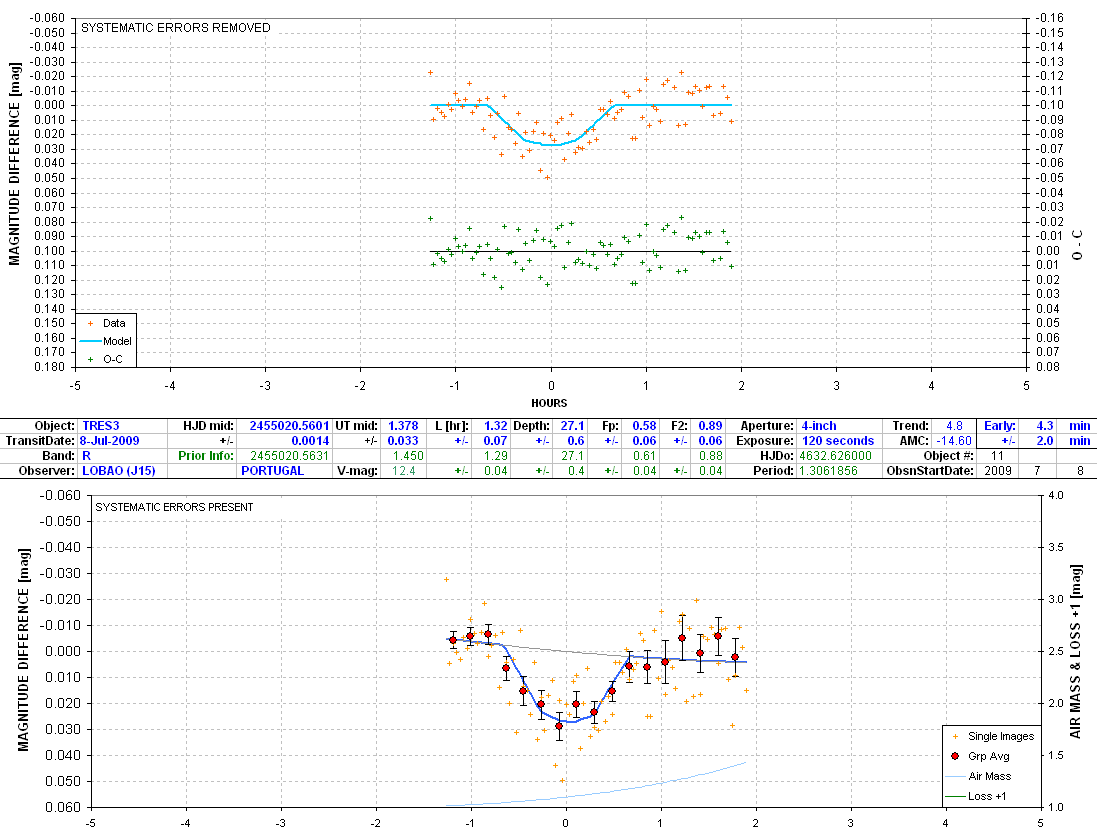
Task: Select the O - C axis title
Action: coord(1077,245)
